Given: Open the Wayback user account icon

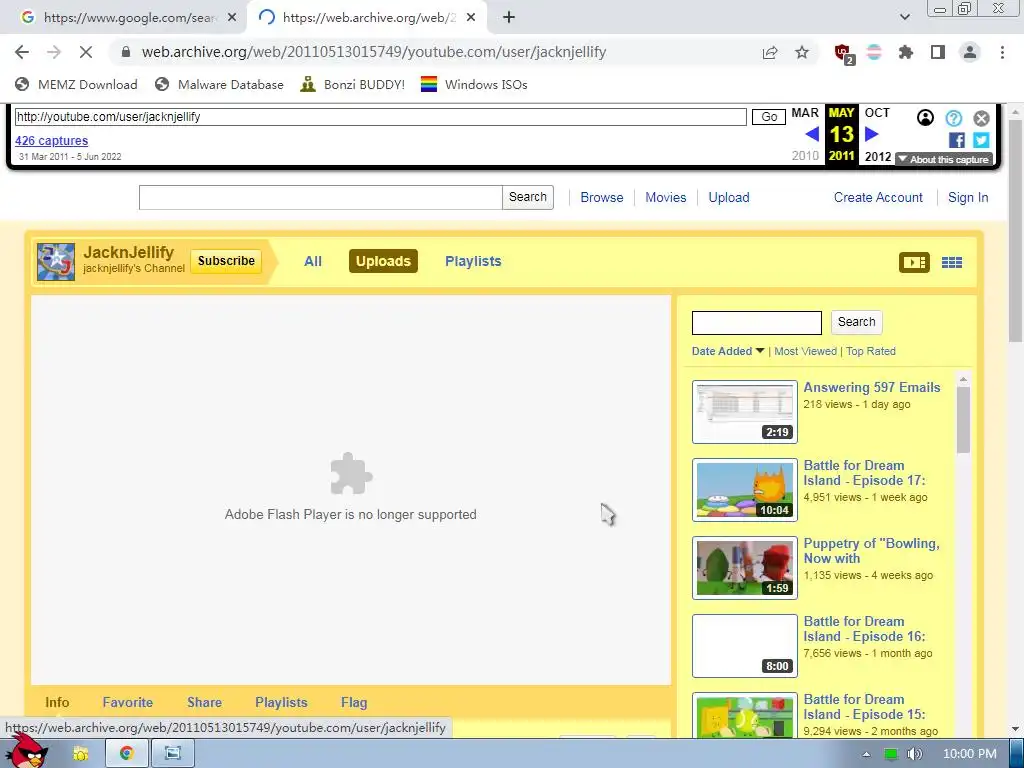Looking at the screenshot, I should coord(925,118).
